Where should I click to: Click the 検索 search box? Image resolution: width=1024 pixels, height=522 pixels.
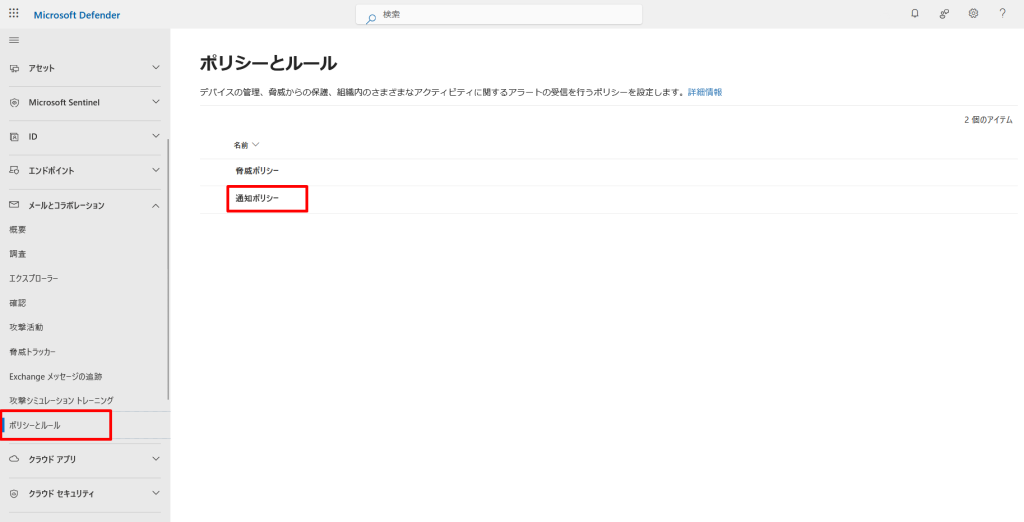(500, 15)
